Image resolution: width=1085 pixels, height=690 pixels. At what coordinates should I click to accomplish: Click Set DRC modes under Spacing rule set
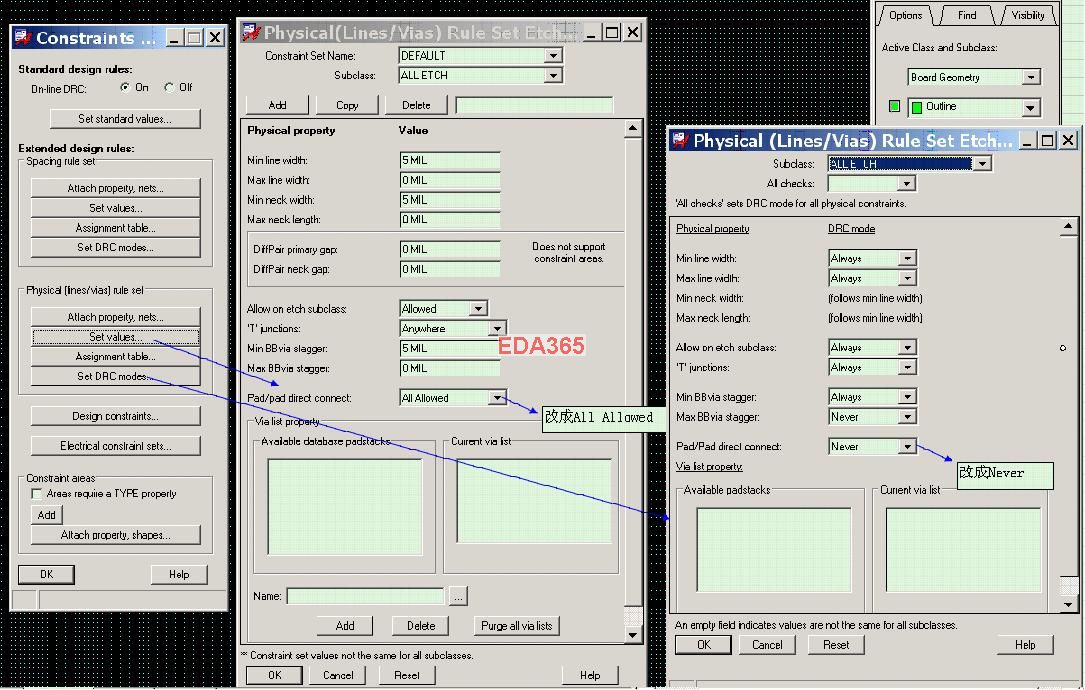pos(116,247)
